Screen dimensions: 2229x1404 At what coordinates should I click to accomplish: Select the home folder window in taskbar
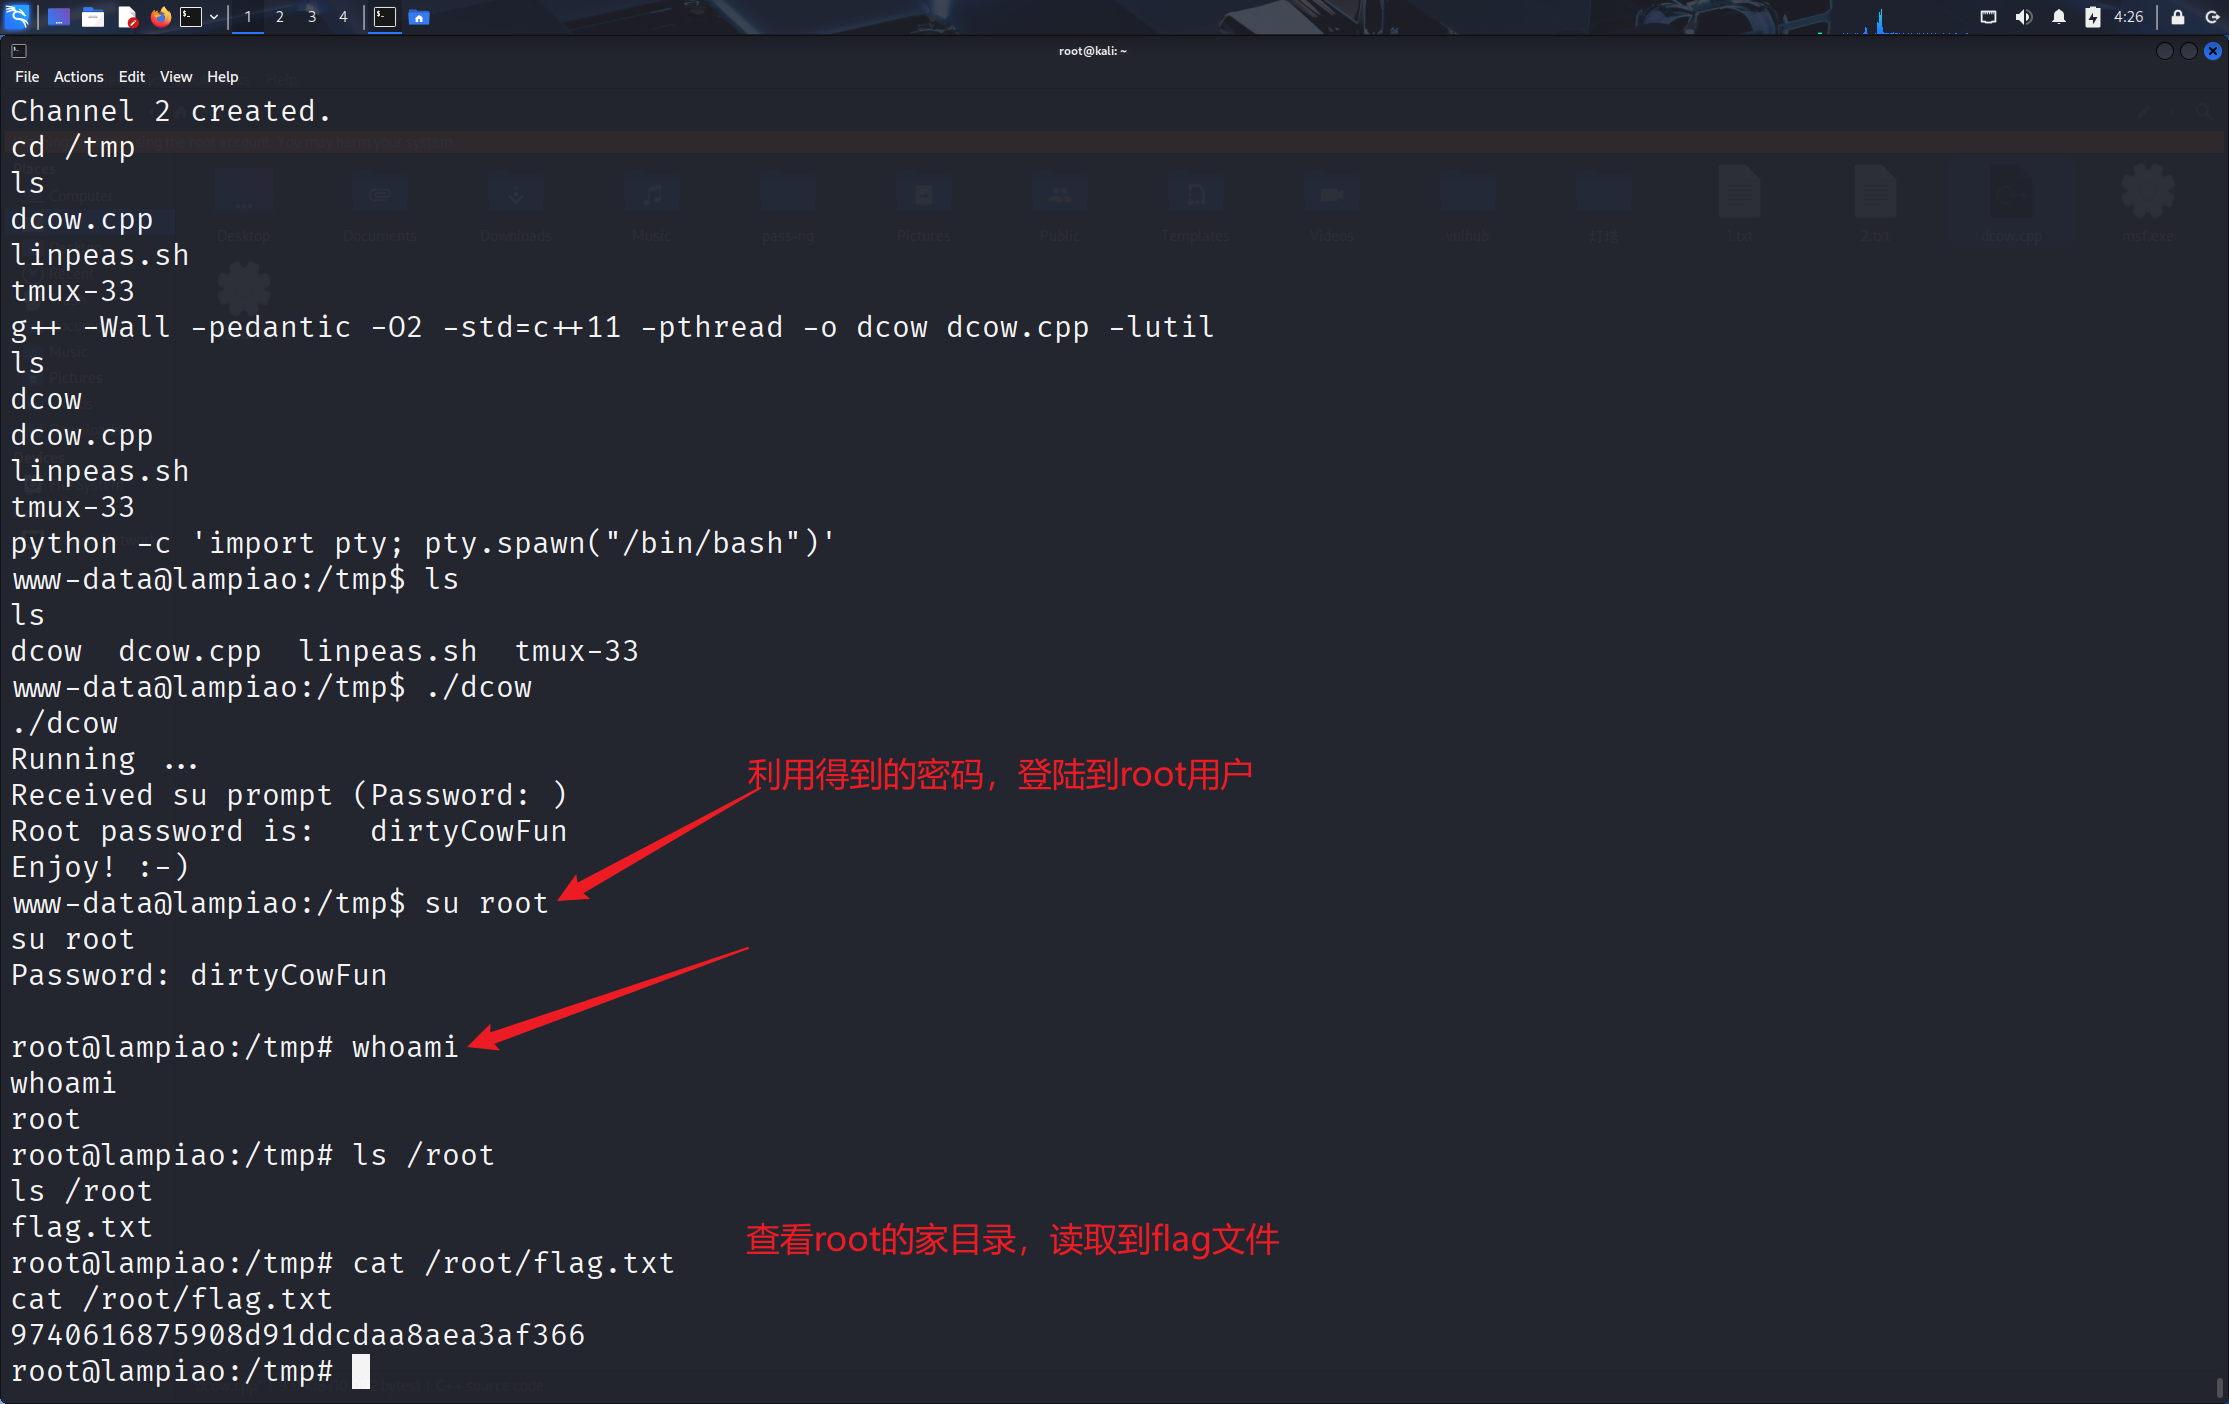pyautogui.click(x=419, y=17)
